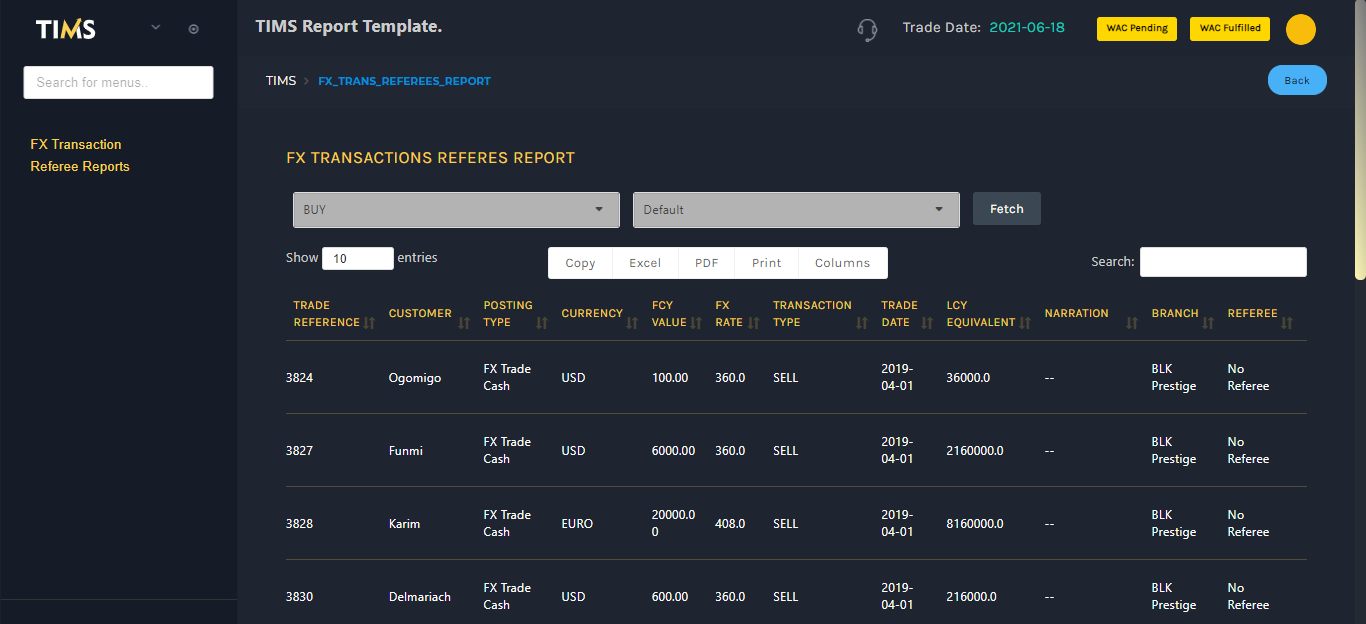Screen dimensions: 1366x624
Task: Click FX rate 408.0
Action: (730, 524)
